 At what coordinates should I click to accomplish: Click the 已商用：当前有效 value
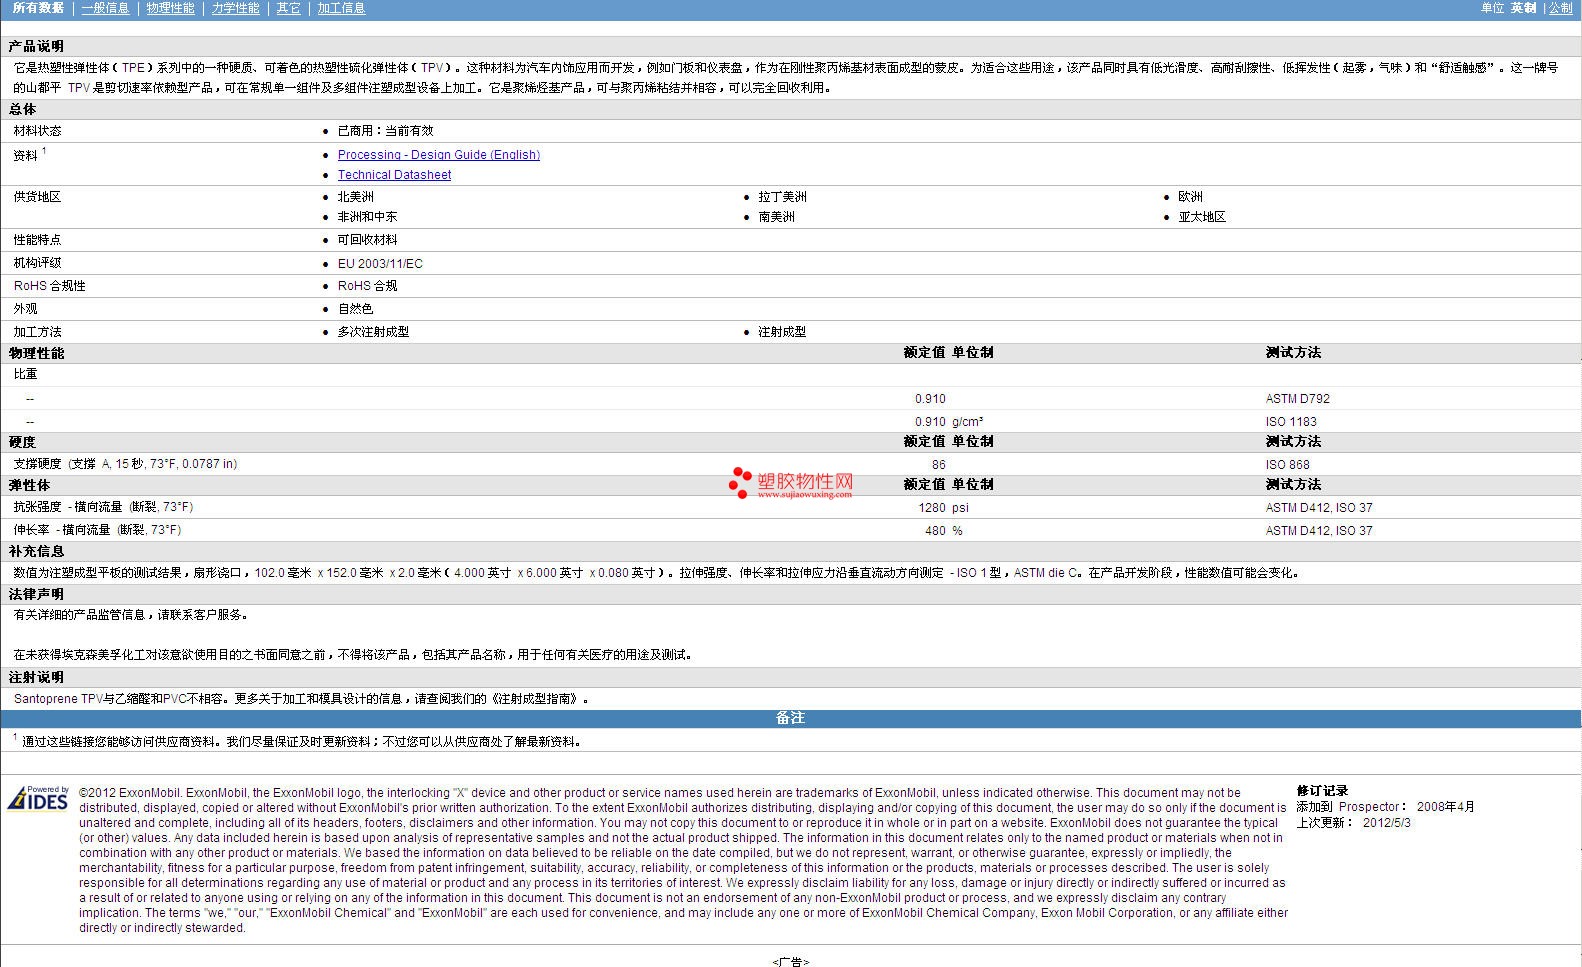(x=386, y=131)
